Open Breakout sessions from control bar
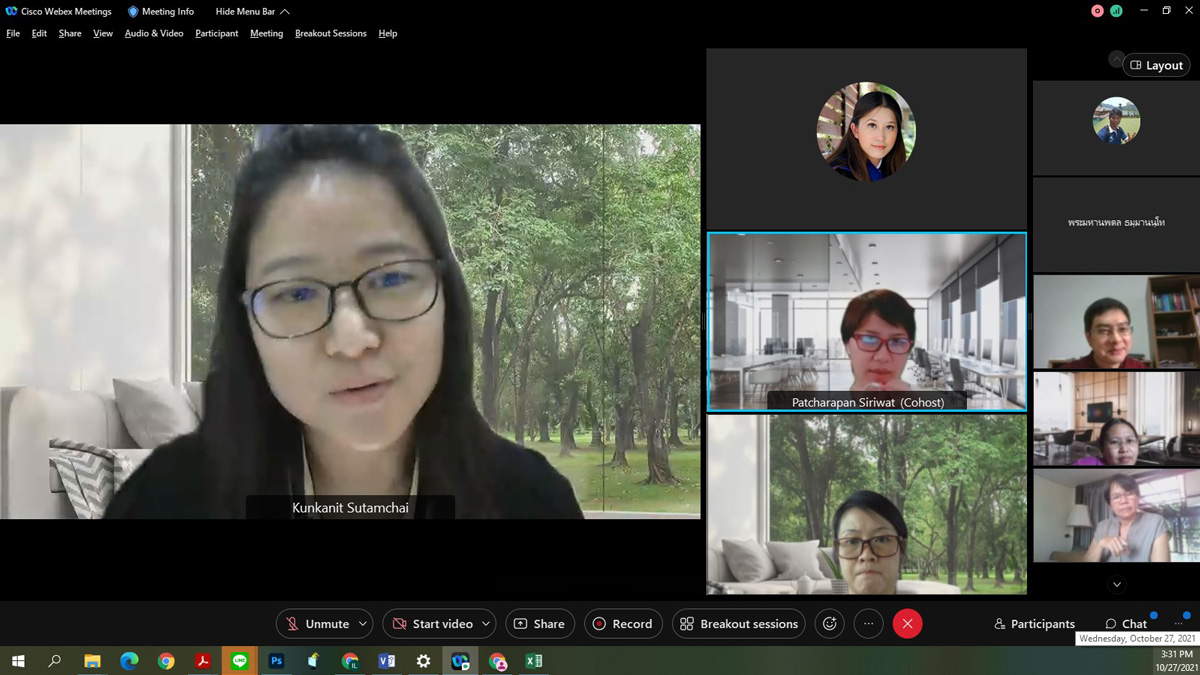This screenshot has width=1200, height=675. pos(738,624)
